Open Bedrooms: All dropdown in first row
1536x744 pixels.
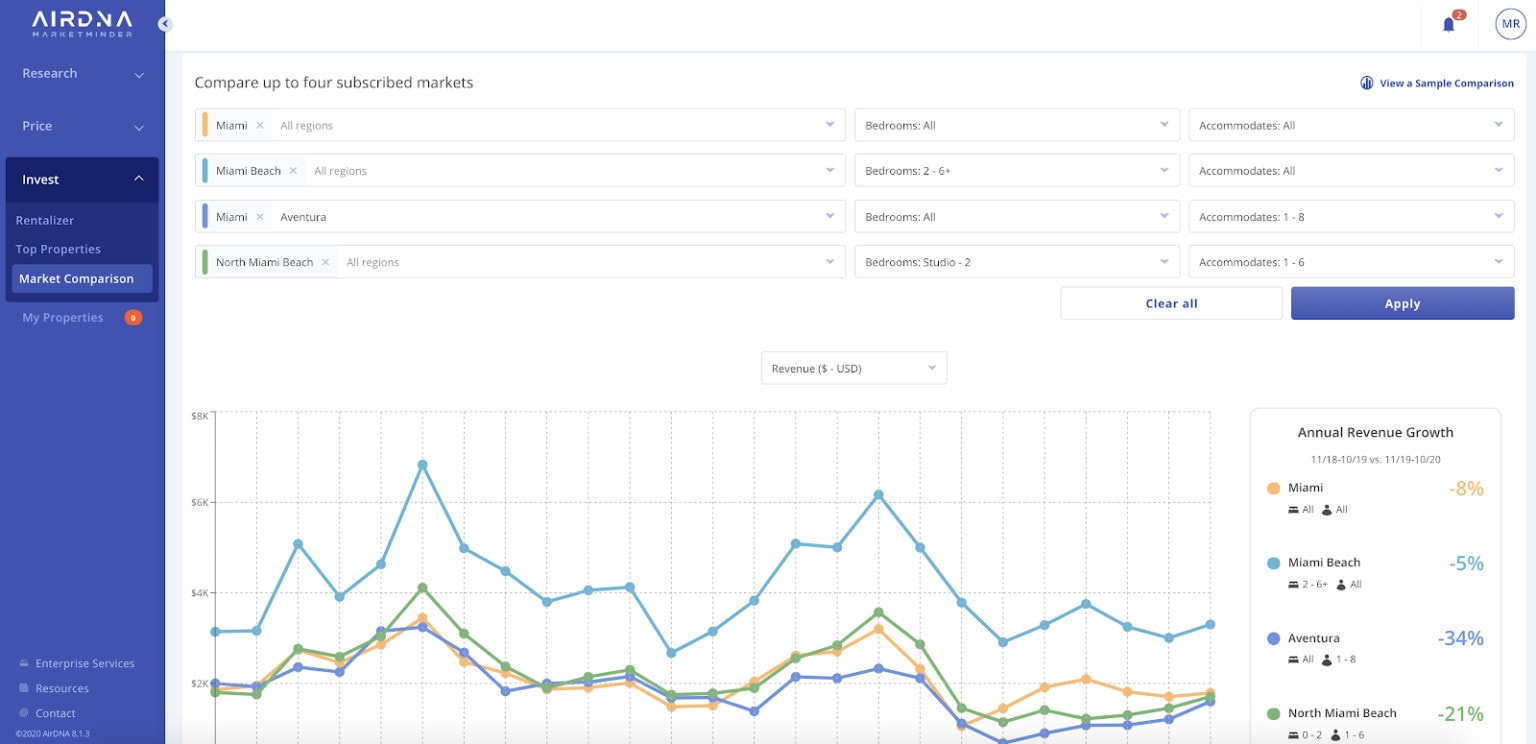(1017, 125)
